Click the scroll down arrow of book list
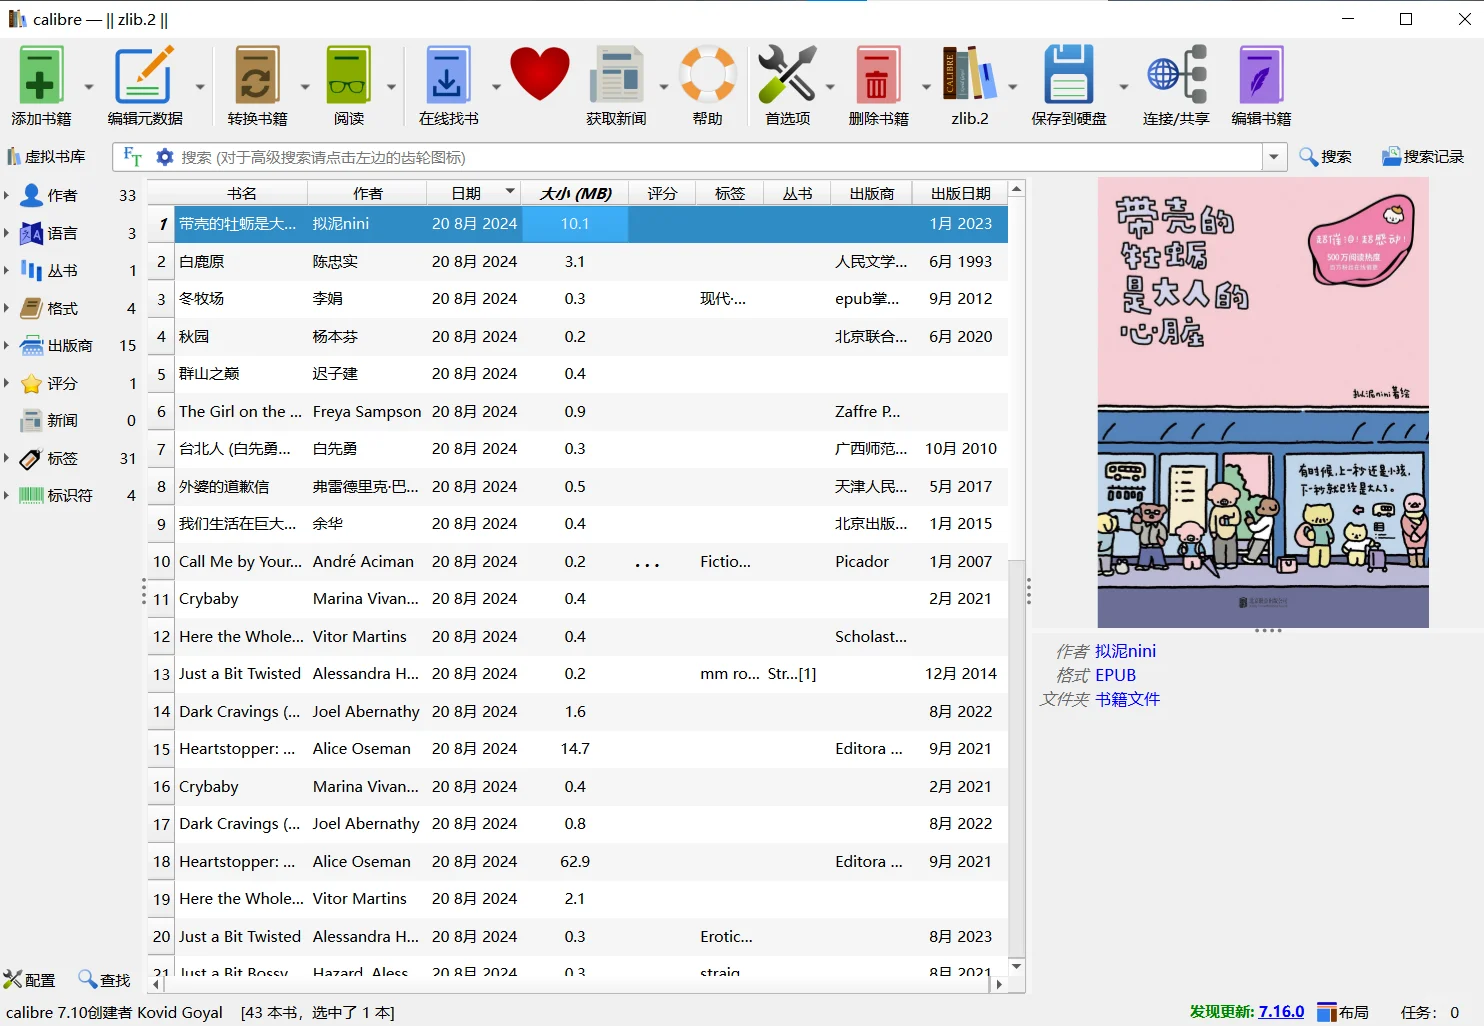 [x=1017, y=967]
